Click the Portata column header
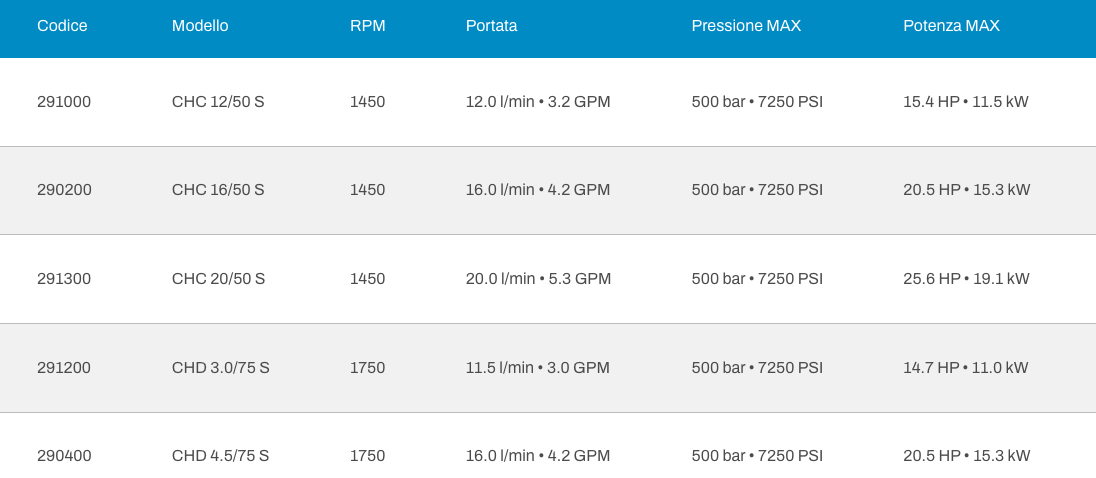The image size is (1096, 478). click(491, 26)
